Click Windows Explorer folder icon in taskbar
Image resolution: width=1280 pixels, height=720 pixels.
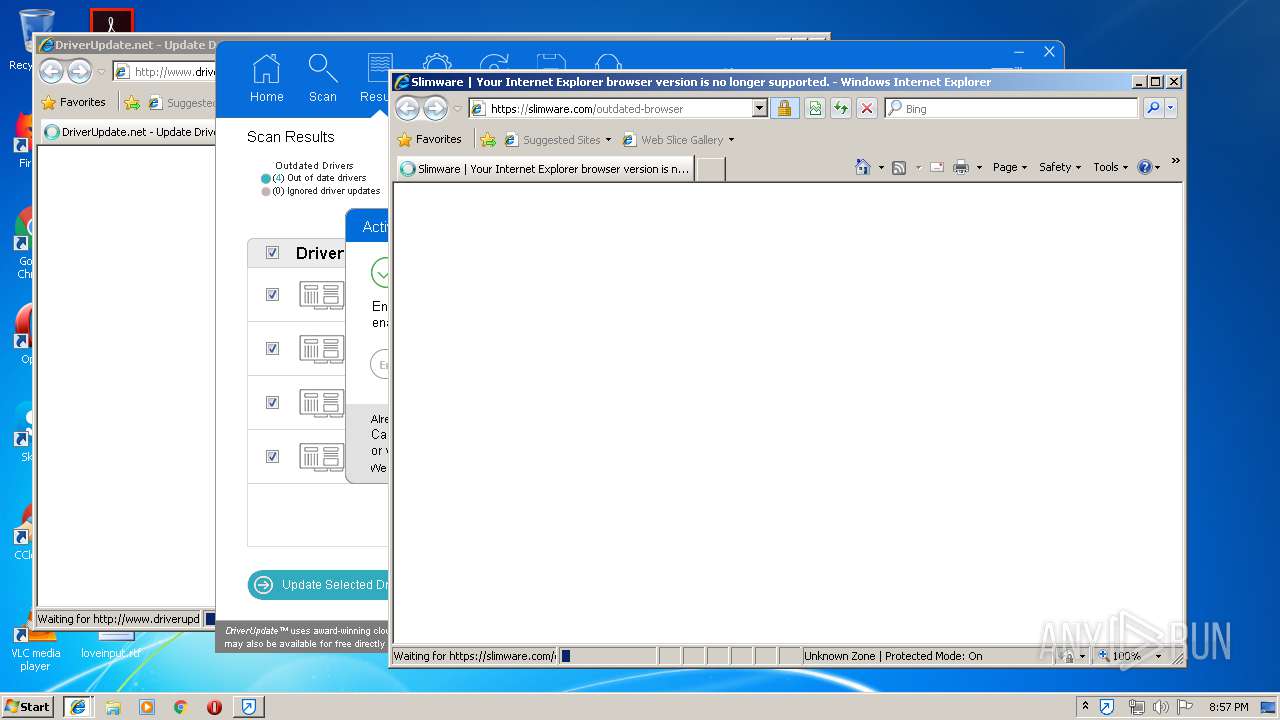(113, 707)
